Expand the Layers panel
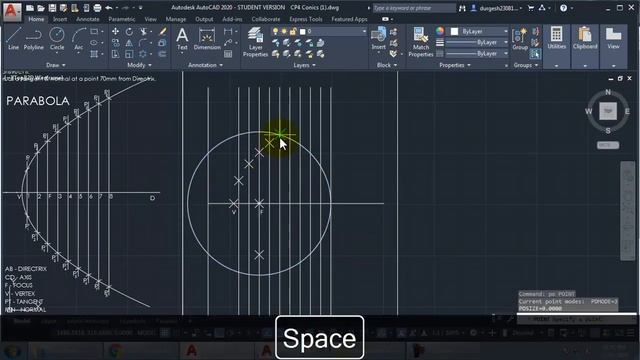The width and height of the screenshot is (640, 360). coord(304,65)
